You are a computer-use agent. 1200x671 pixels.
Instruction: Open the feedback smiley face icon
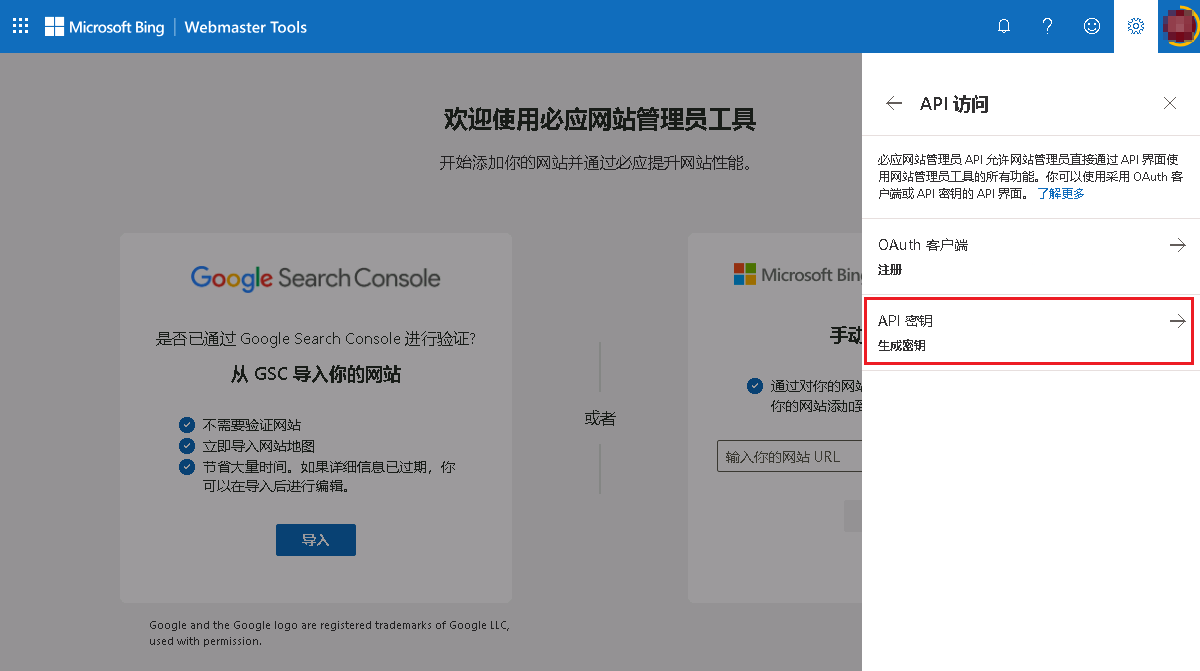1092,27
